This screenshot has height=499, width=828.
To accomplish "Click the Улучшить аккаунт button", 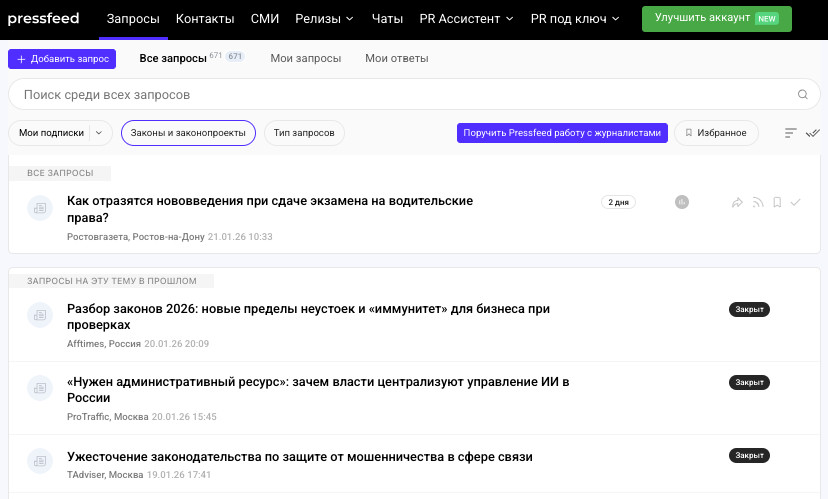I will (x=716, y=18).
